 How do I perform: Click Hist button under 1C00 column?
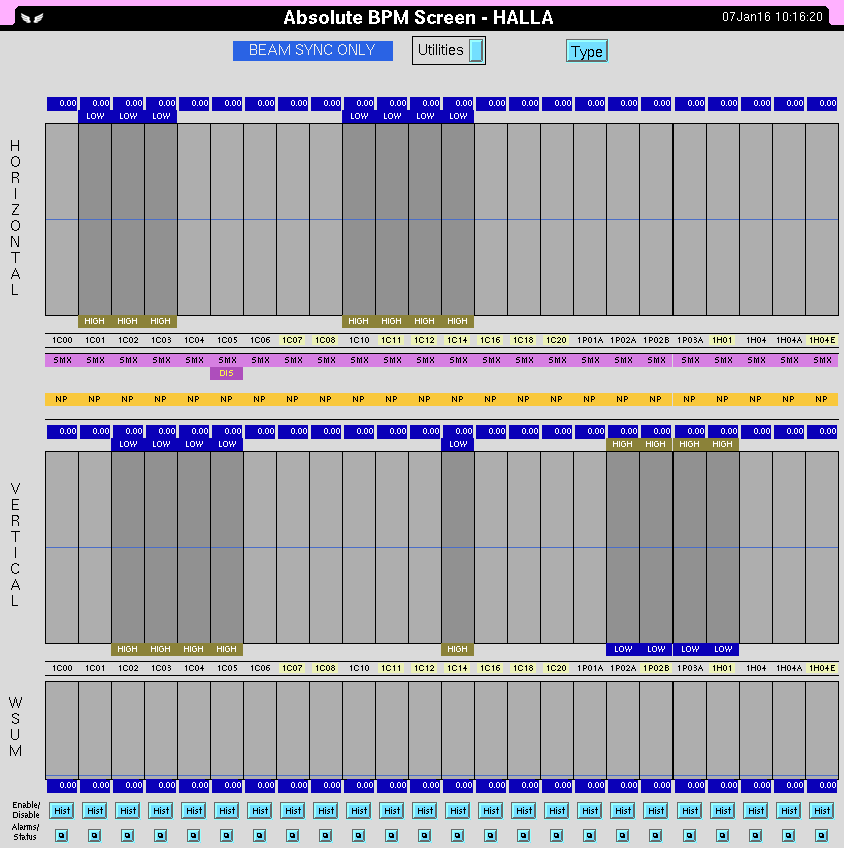[x=62, y=810]
